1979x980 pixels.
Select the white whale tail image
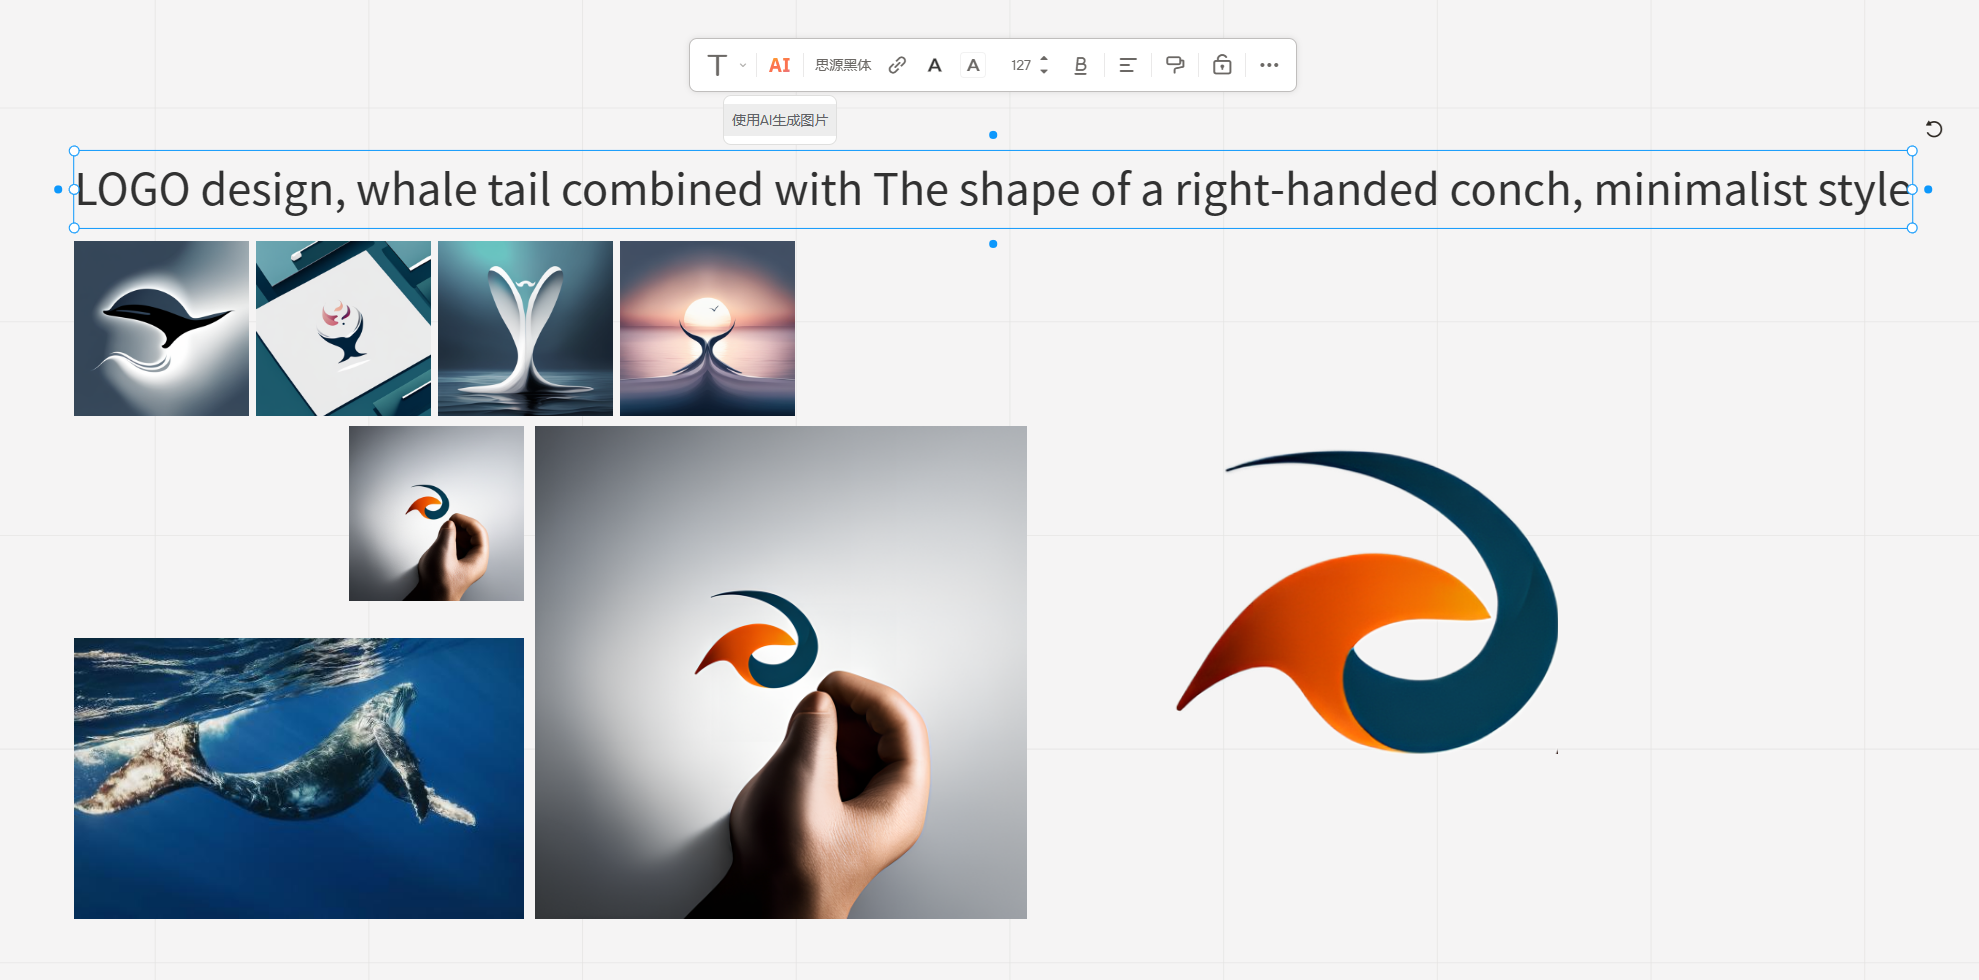coord(525,328)
